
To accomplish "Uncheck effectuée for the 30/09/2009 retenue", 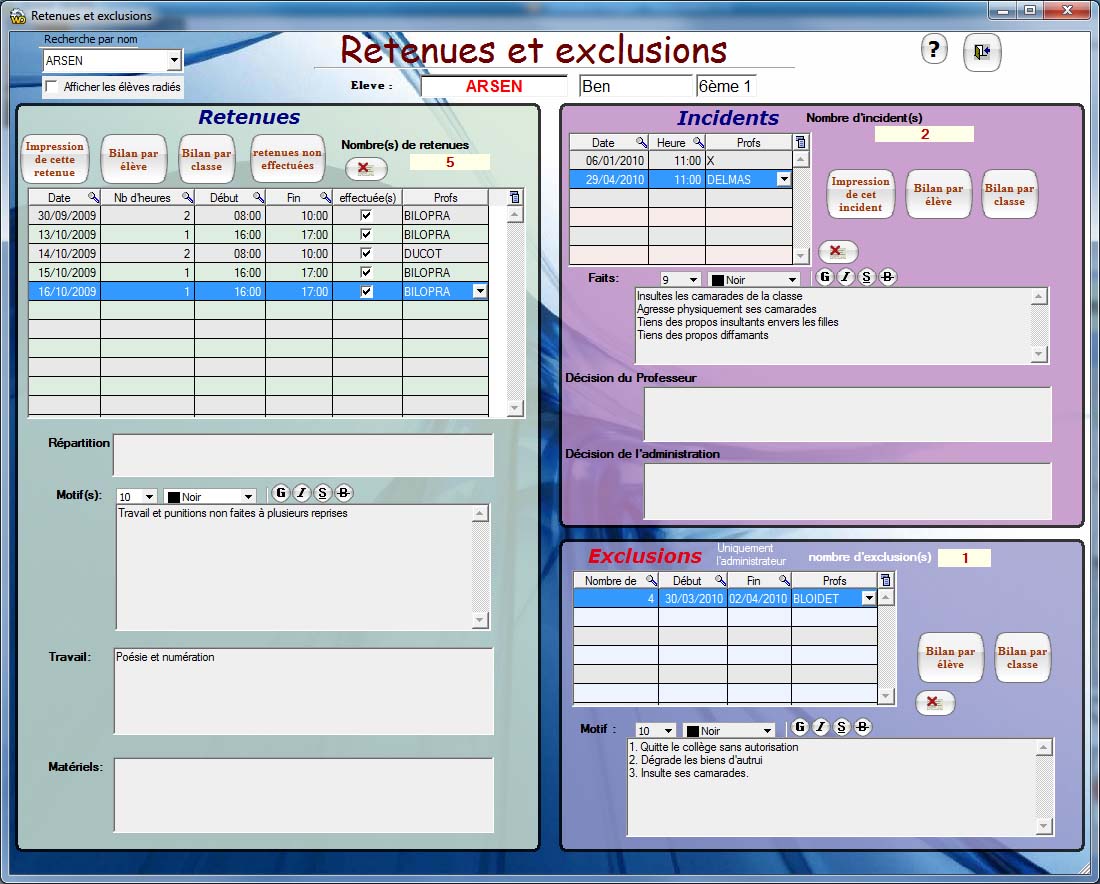I will pyautogui.click(x=366, y=216).
